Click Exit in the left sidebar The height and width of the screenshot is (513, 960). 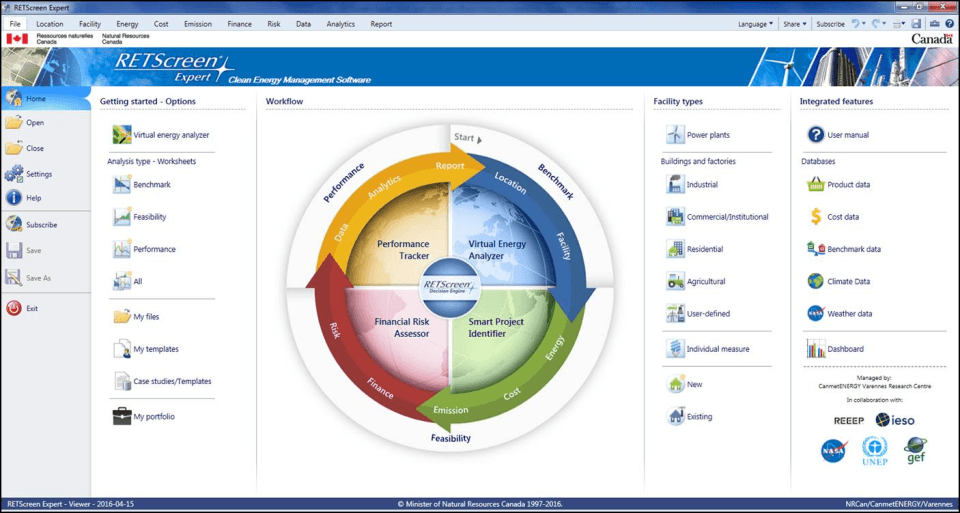[x=32, y=308]
